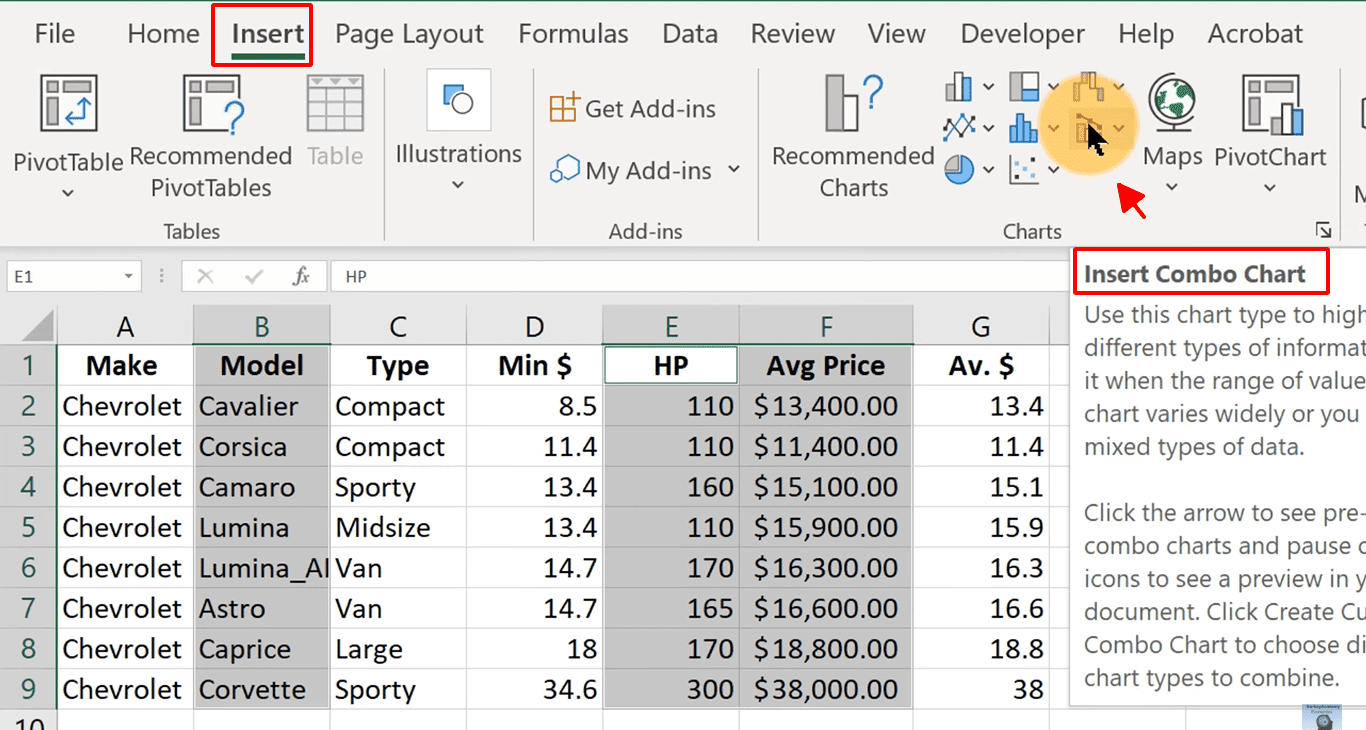Switch to the Formulas tab
The image size is (1366, 730).
573,34
